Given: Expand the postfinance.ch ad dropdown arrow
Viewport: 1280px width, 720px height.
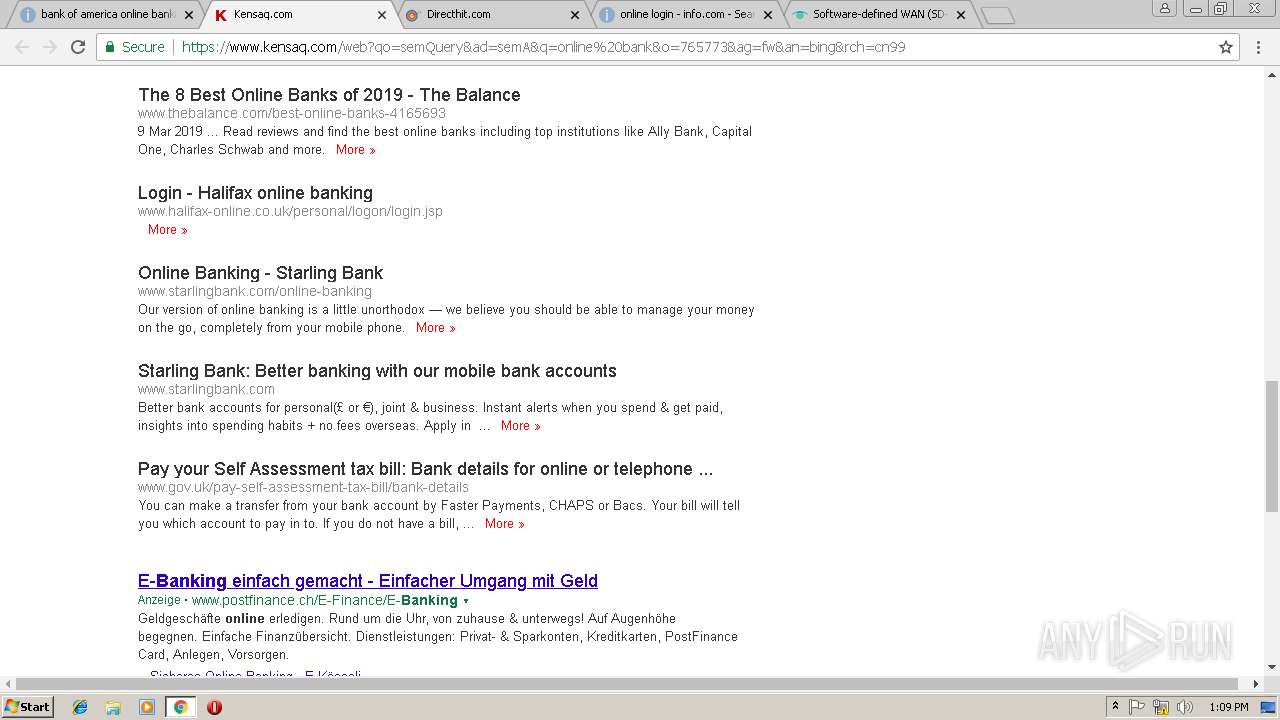Looking at the screenshot, I should coord(466,601).
